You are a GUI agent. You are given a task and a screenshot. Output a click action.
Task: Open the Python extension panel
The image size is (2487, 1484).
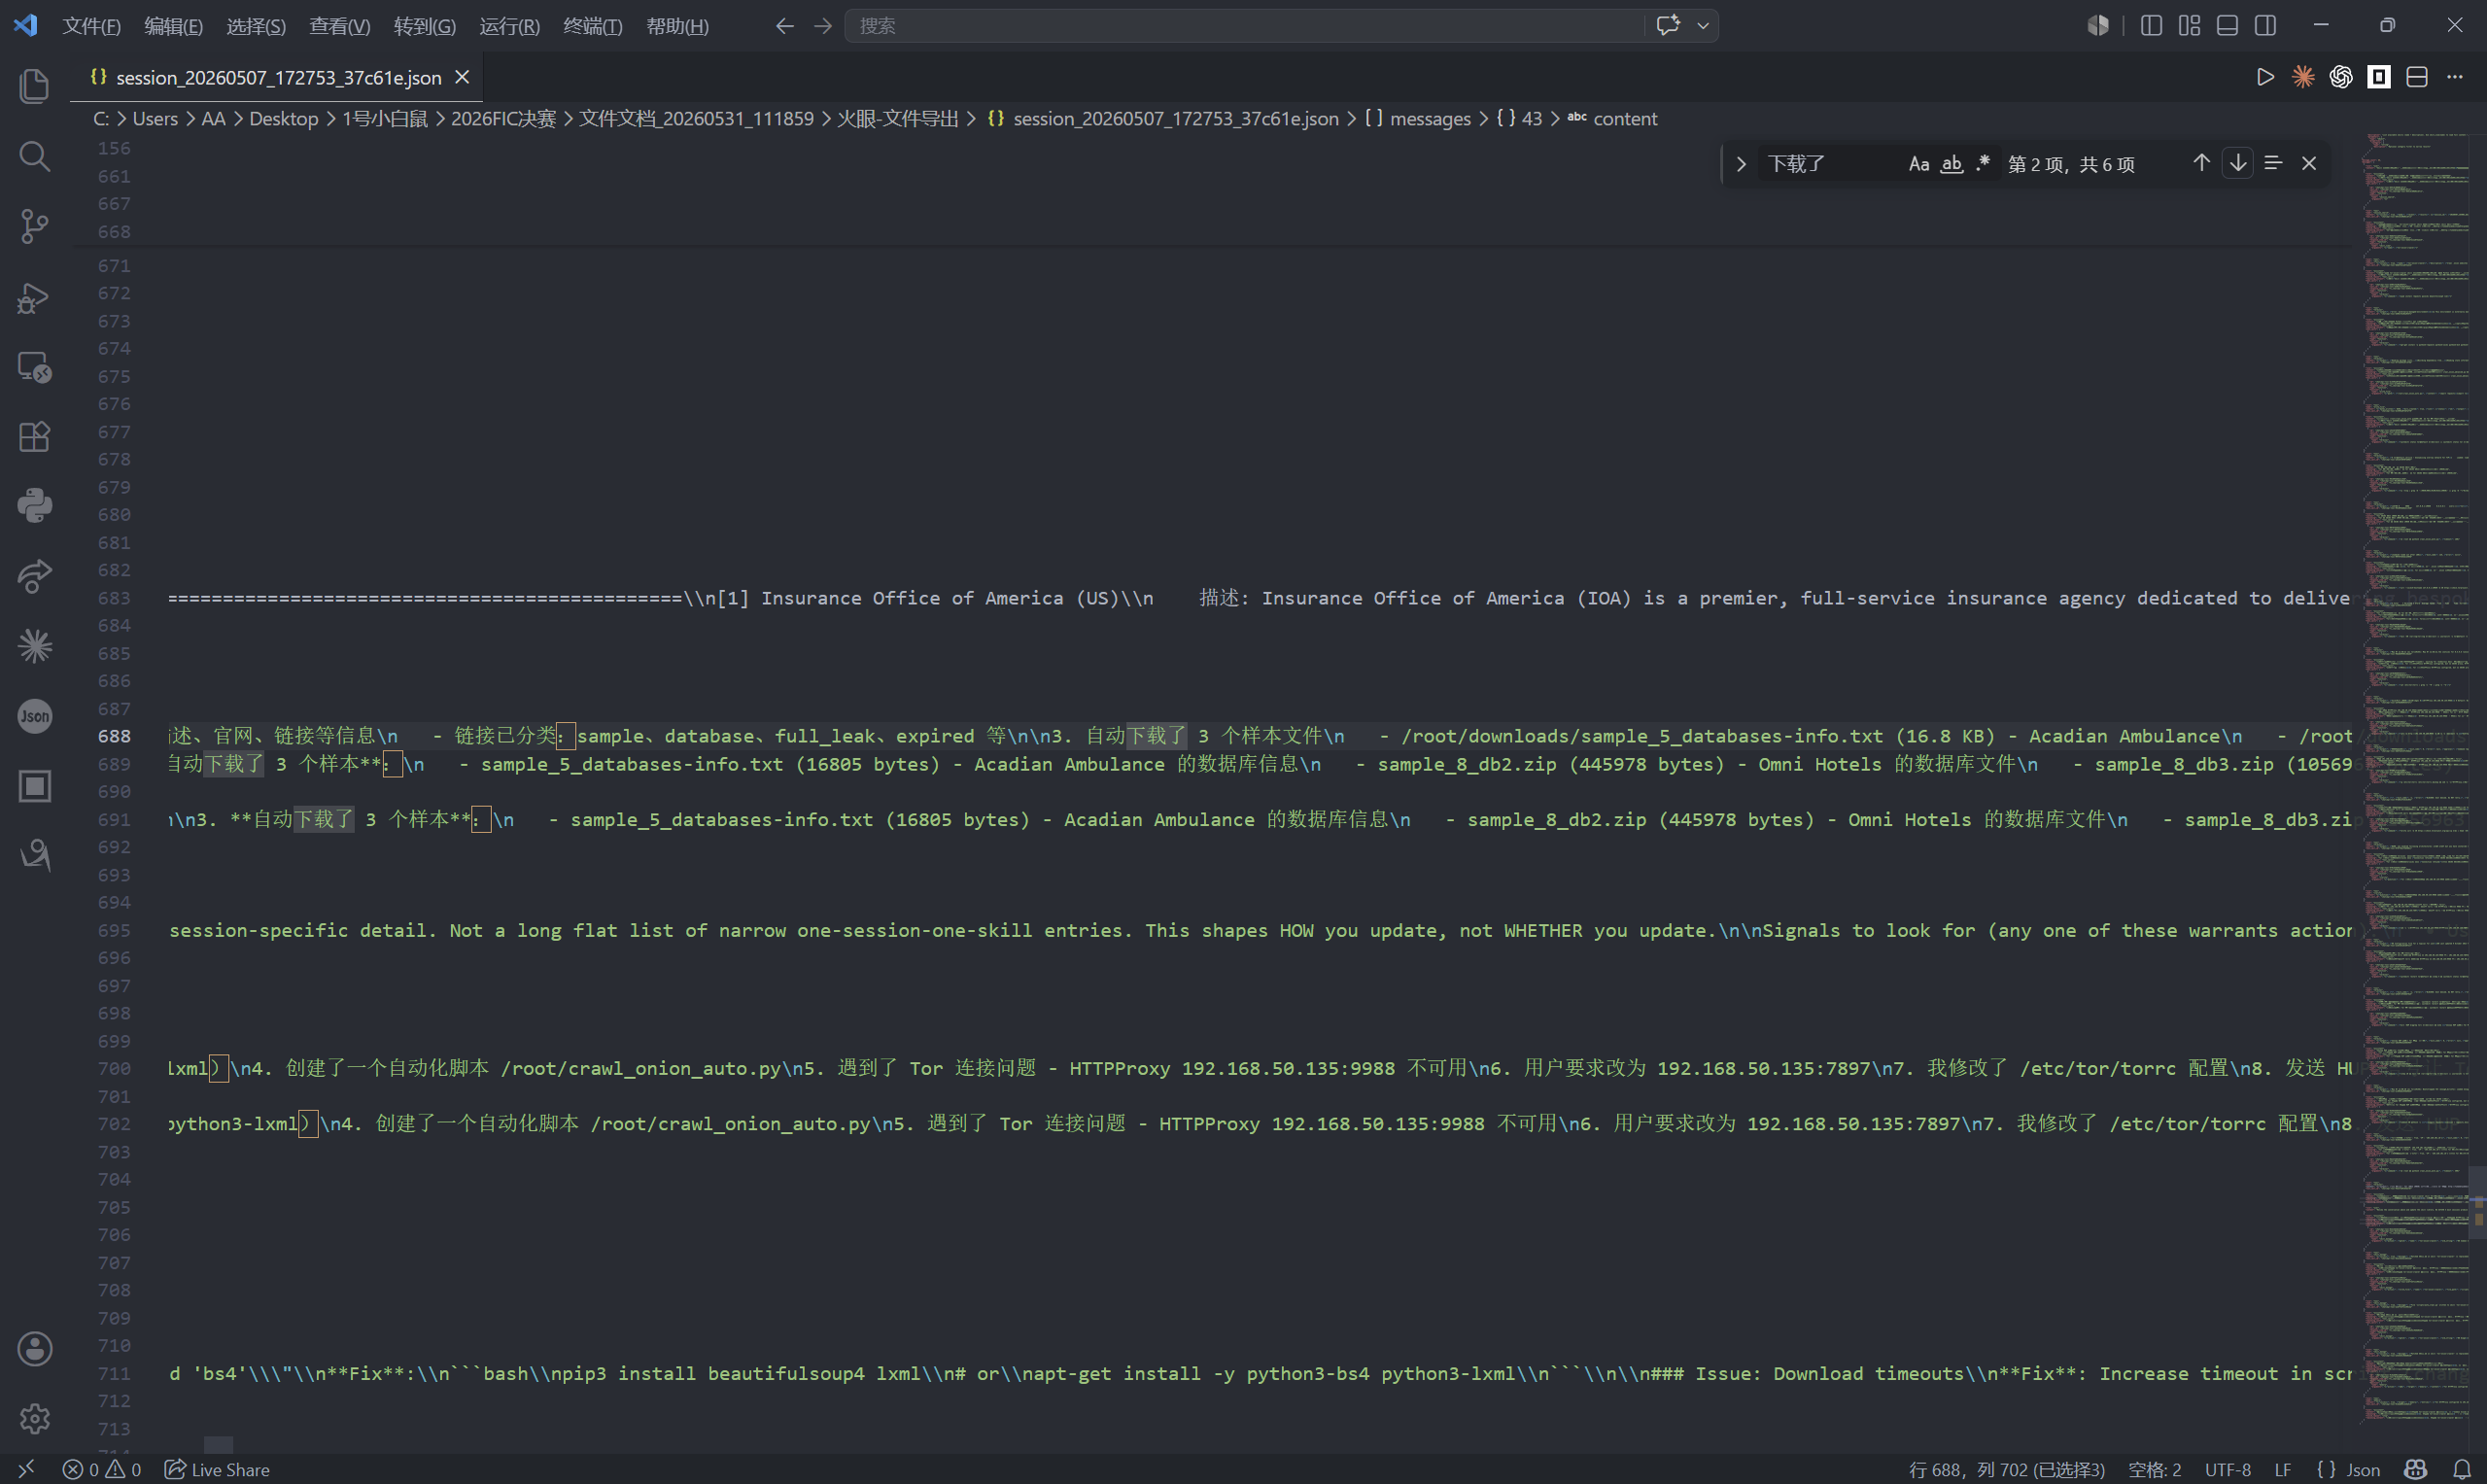click(34, 506)
